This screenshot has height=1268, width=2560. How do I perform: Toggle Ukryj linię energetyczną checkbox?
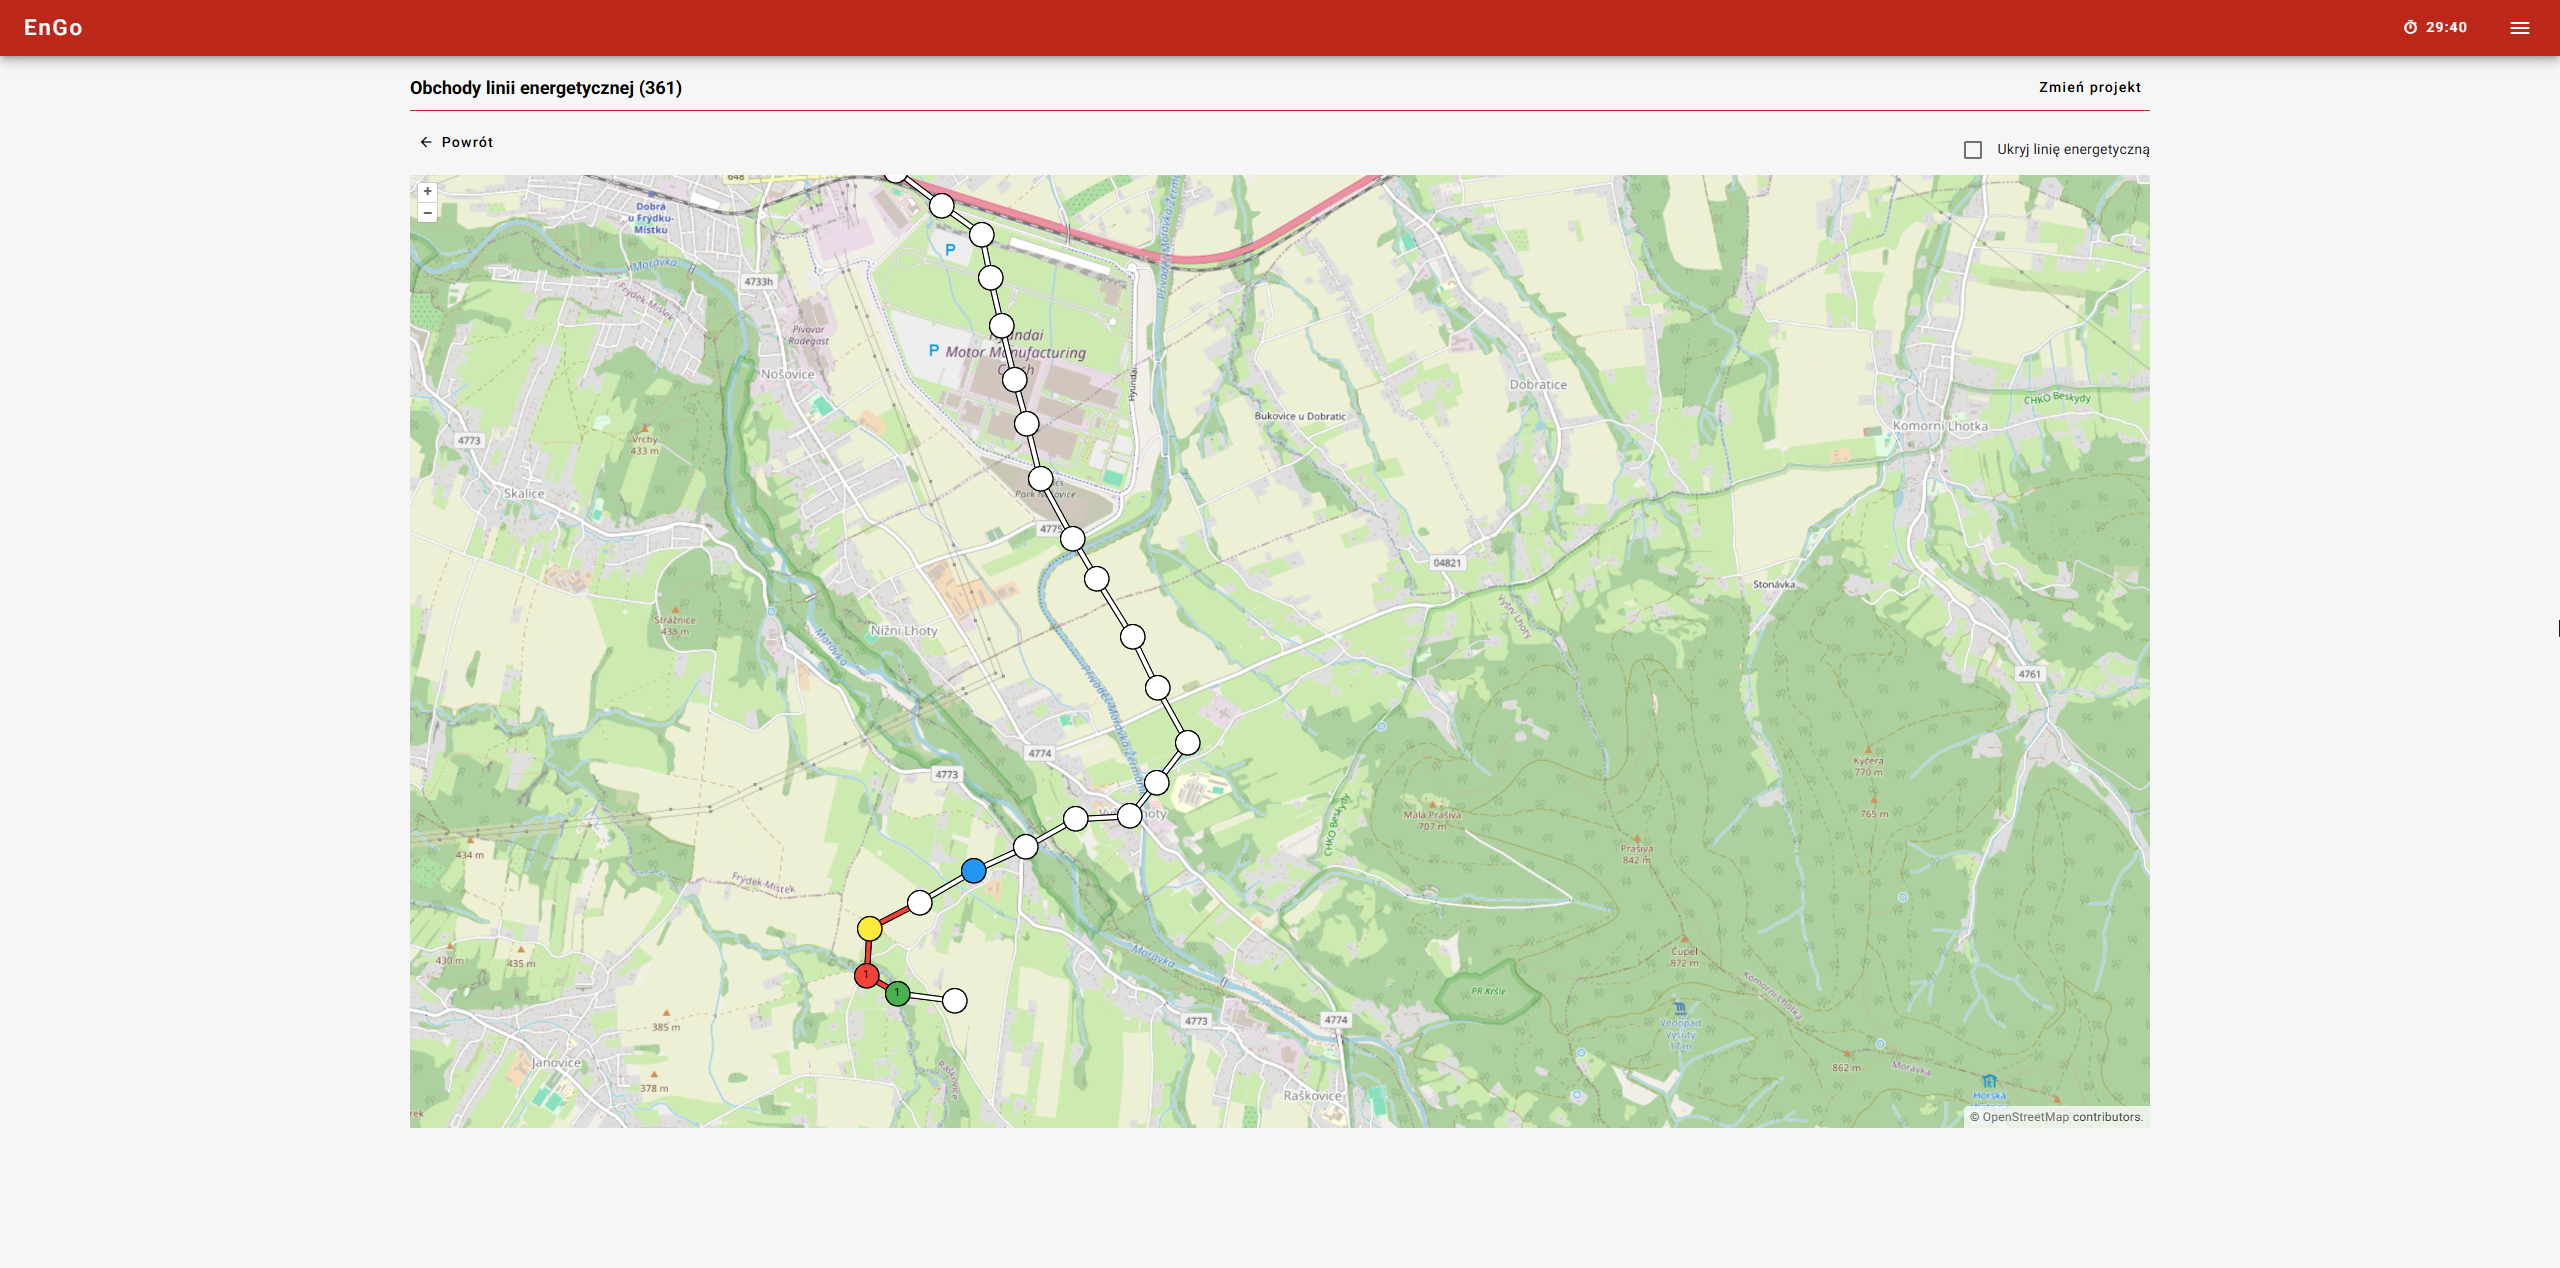pyautogui.click(x=1972, y=150)
